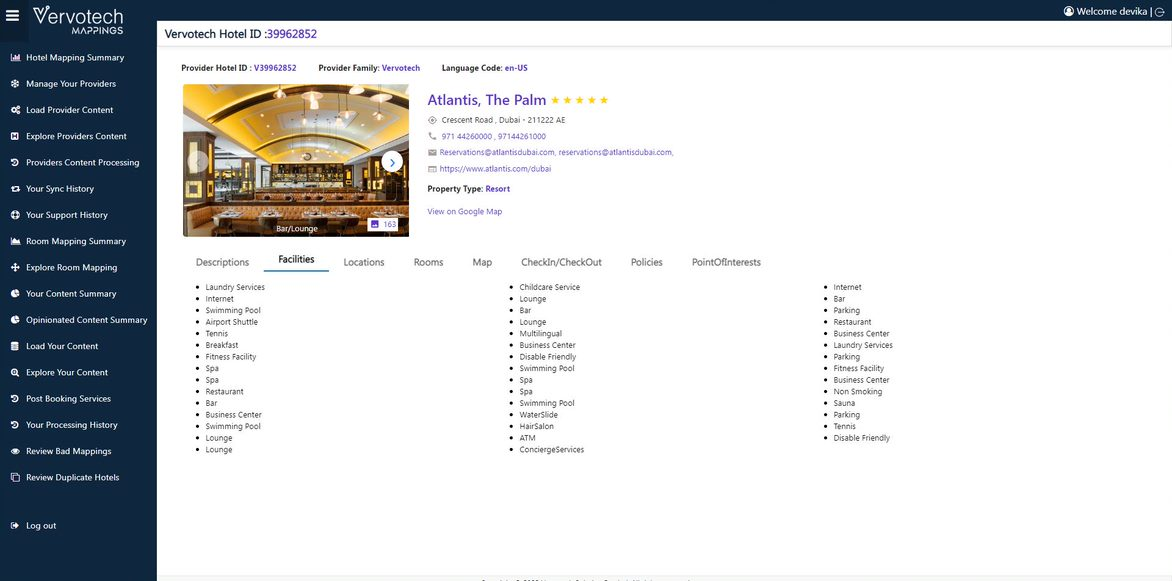Open the Policies tab
1172x581 pixels.
point(647,261)
